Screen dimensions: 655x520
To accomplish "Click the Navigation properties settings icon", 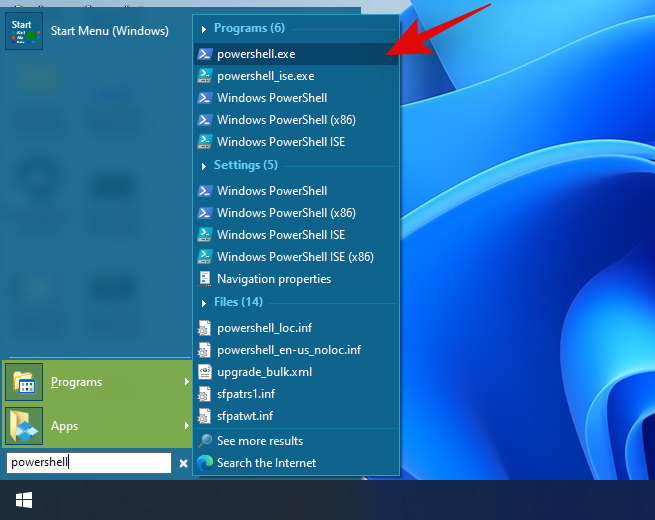I will click(x=204, y=279).
